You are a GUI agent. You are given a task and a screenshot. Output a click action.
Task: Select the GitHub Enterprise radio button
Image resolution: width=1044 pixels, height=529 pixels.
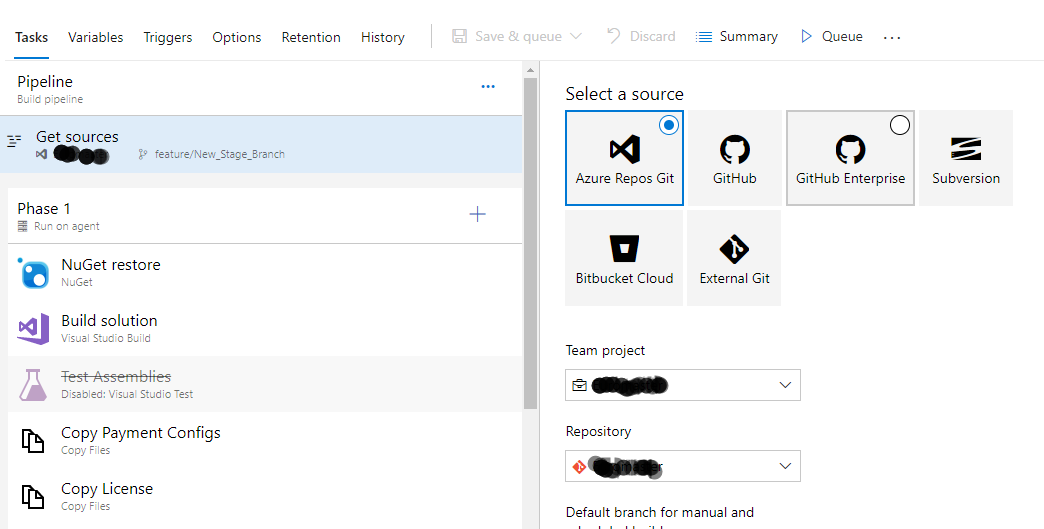click(900, 125)
